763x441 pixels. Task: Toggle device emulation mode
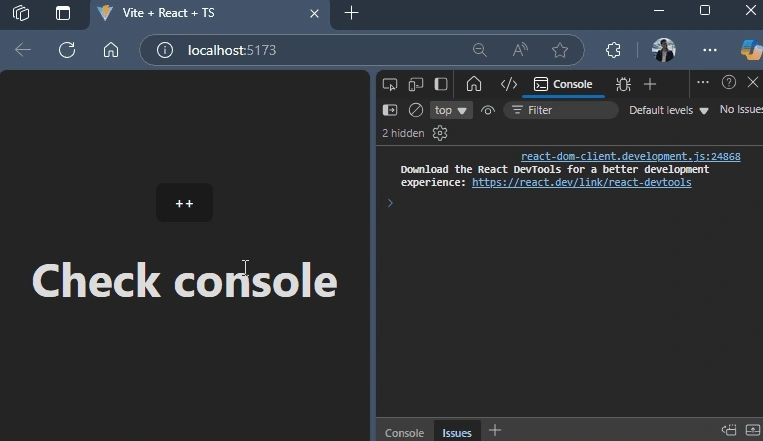tap(416, 84)
